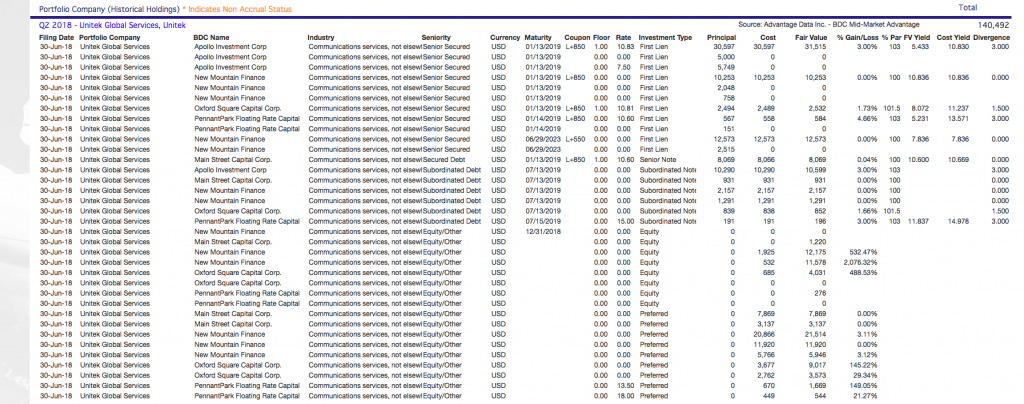Select fair value cell 1,220
The image size is (1024, 404).
(818, 241)
